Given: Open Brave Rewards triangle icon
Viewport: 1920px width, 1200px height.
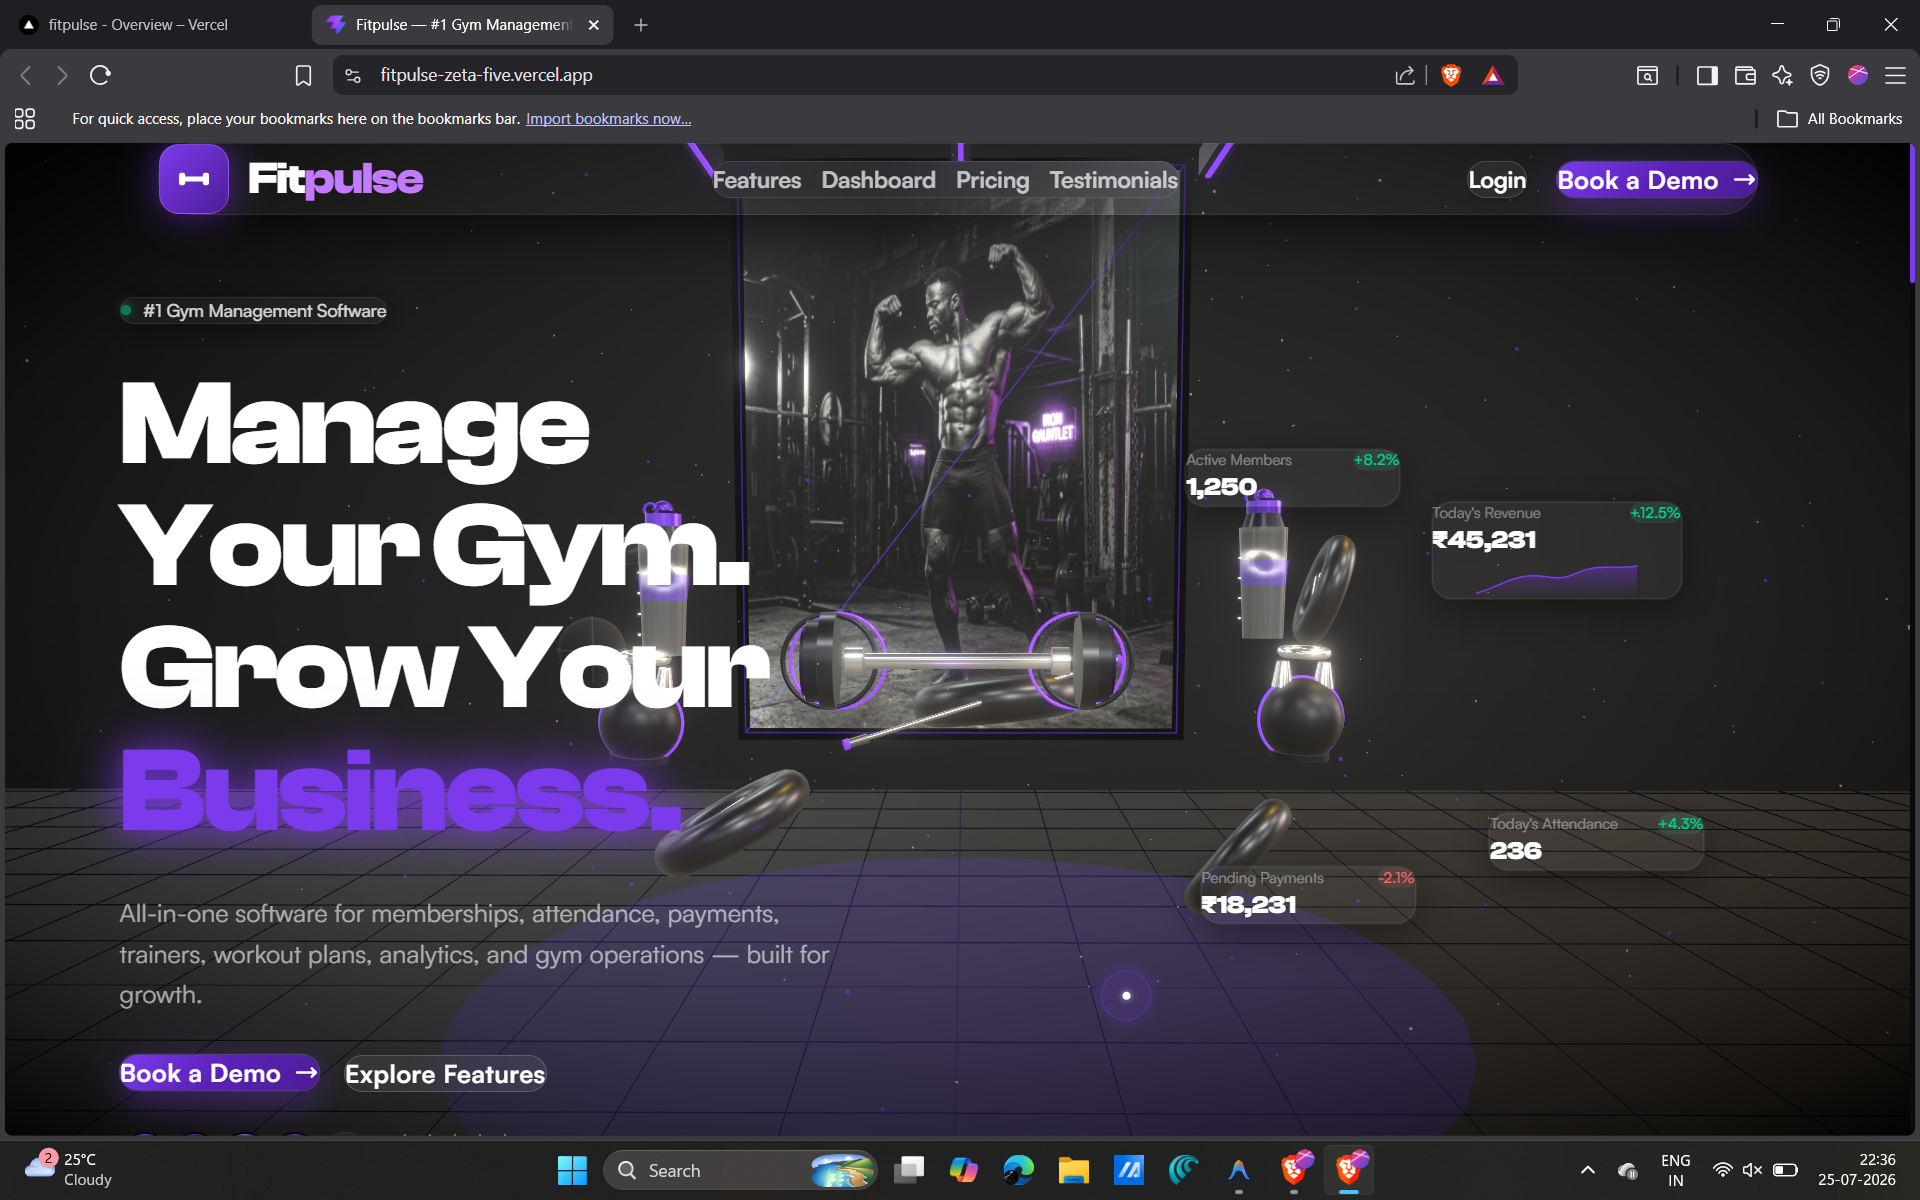Looking at the screenshot, I should [x=1493, y=75].
